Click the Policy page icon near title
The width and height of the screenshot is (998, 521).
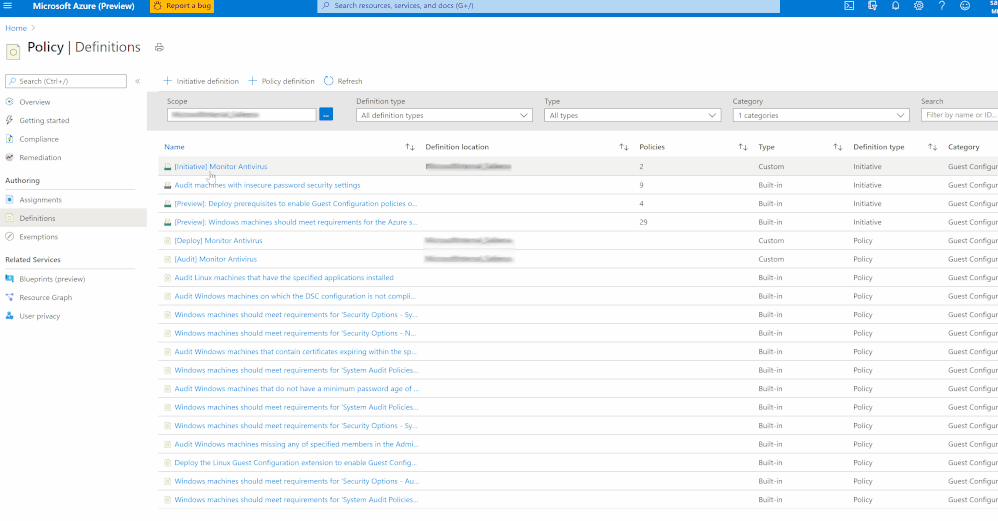coord(13,52)
